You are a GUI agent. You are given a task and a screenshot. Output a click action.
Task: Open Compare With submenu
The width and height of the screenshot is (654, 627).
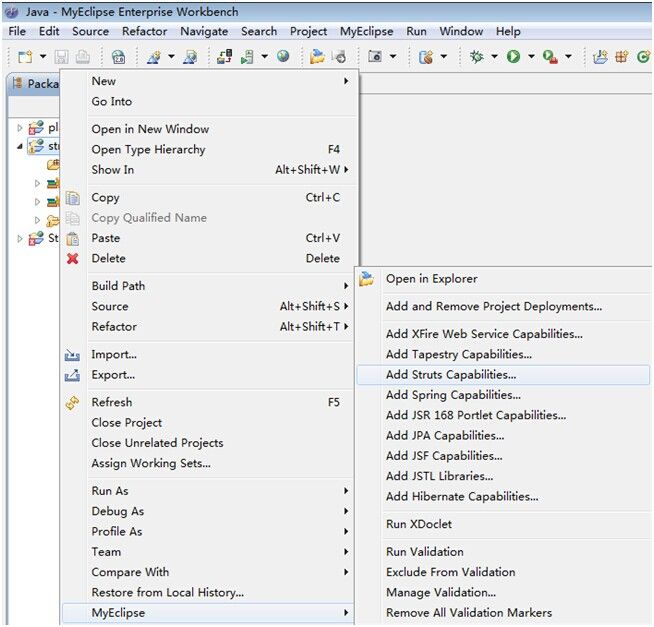tap(209, 572)
